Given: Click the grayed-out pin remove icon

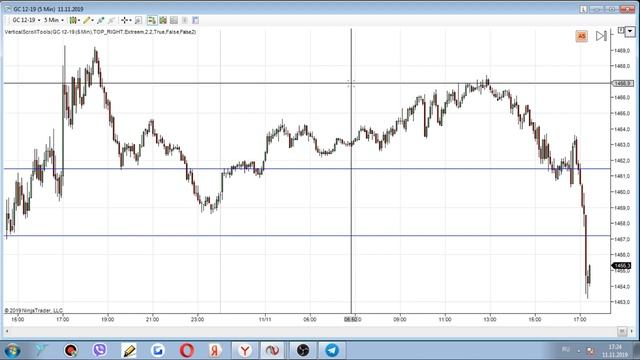Looking at the screenshot, I should click(x=111, y=20).
